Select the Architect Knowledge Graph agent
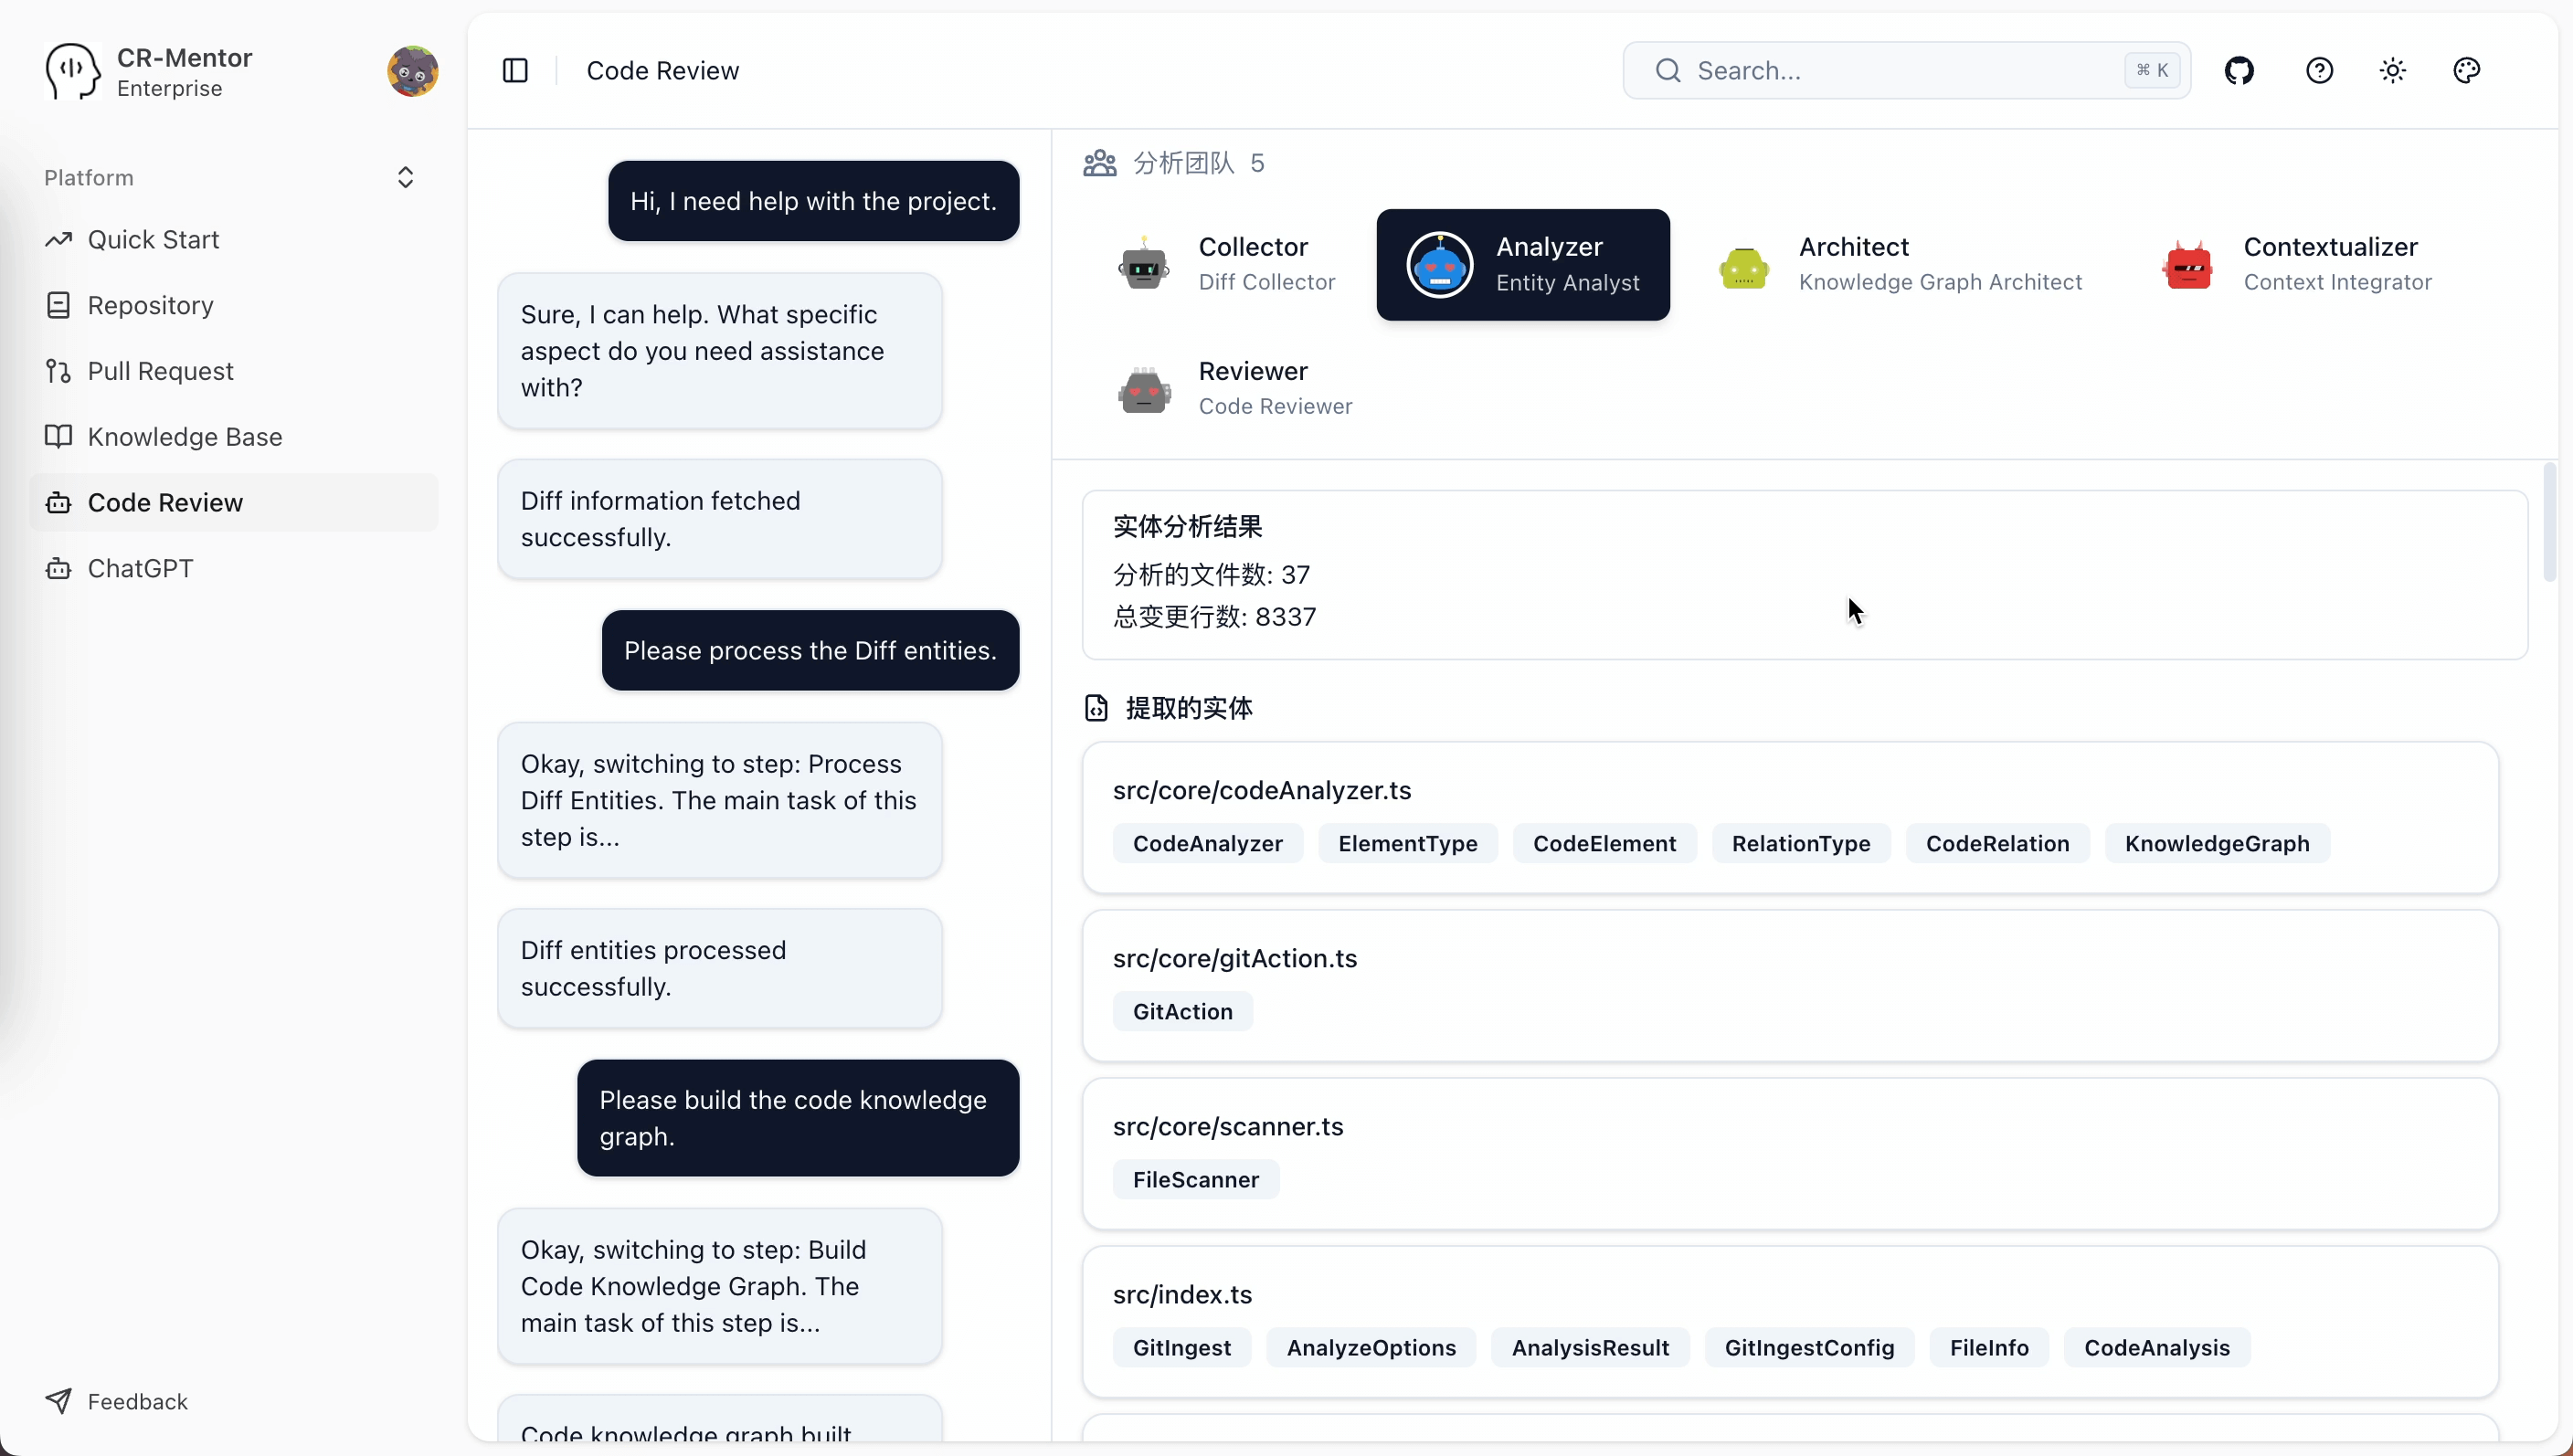The height and width of the screenshot is (1456, 2573). 1901,264
